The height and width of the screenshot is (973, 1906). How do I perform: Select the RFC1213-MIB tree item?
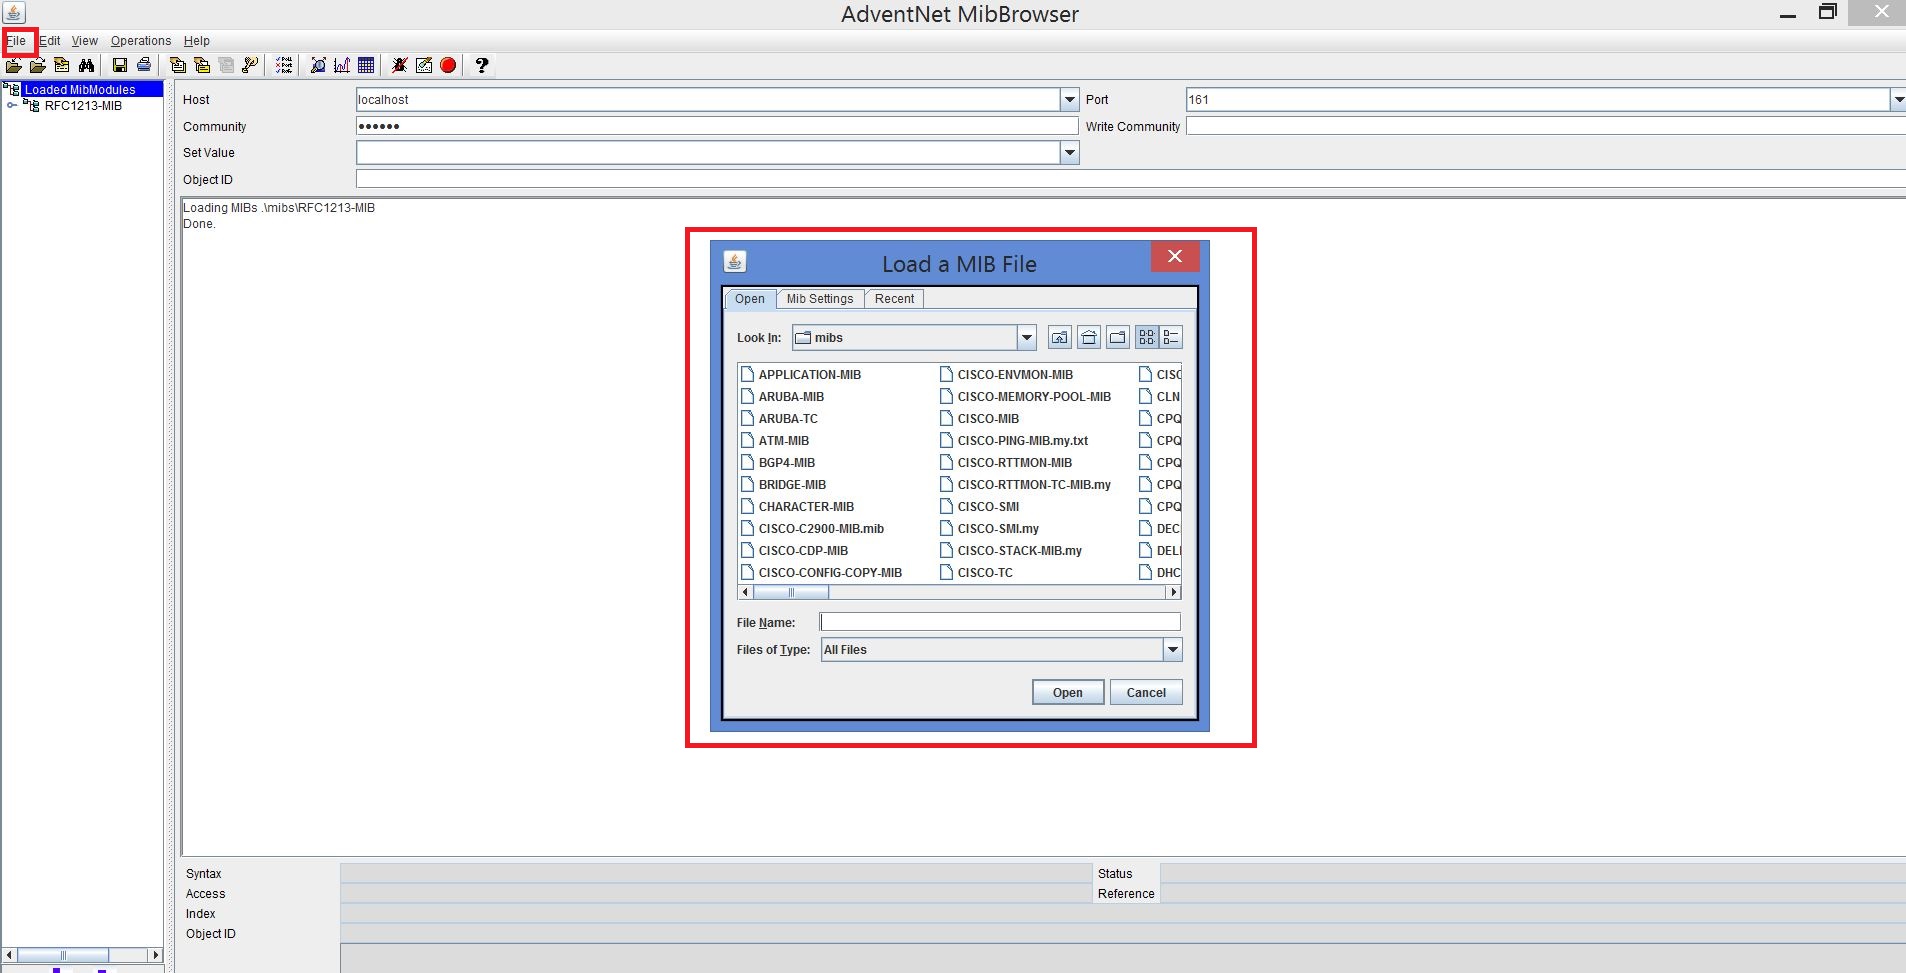[x=83, y=105]
